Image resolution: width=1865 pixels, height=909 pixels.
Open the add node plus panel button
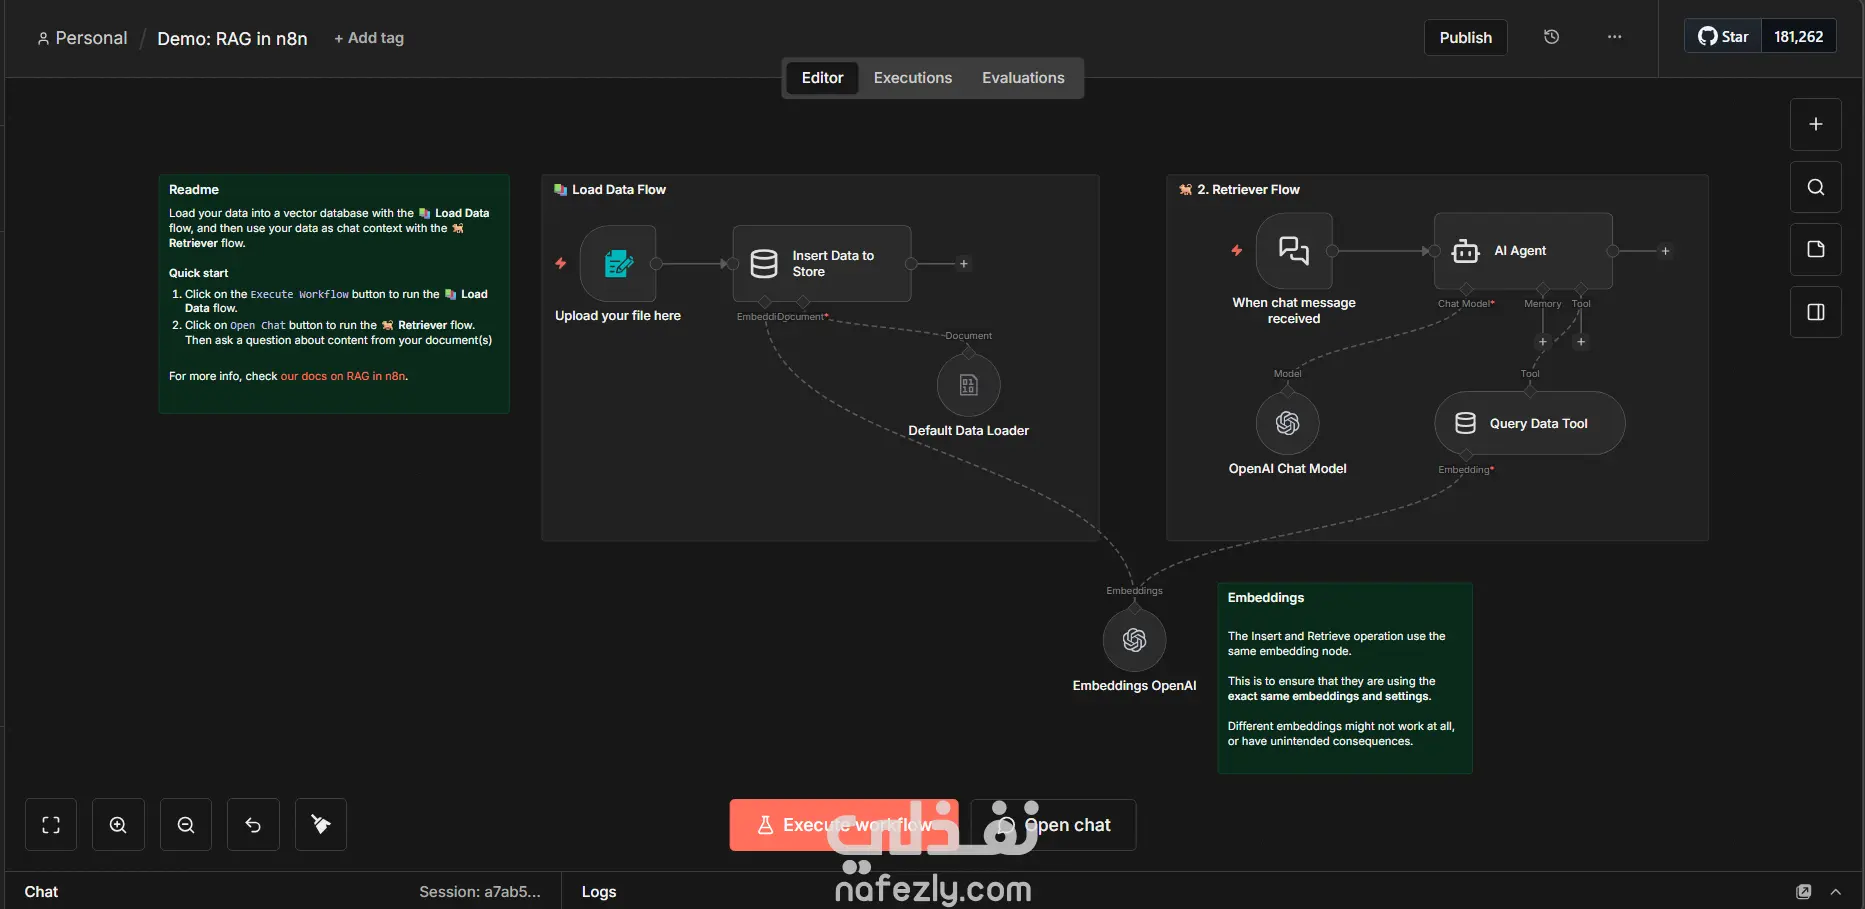coord(1815,124)
